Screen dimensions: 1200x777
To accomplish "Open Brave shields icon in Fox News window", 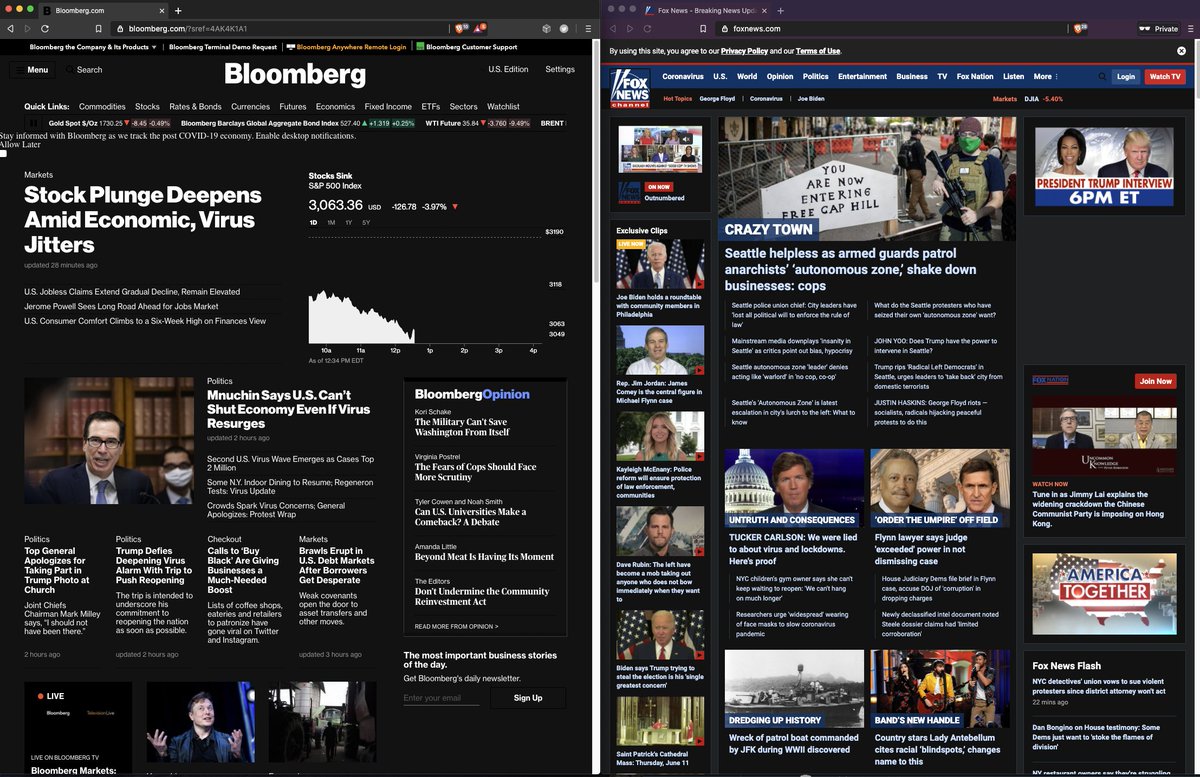I will tap(1080, 29).
